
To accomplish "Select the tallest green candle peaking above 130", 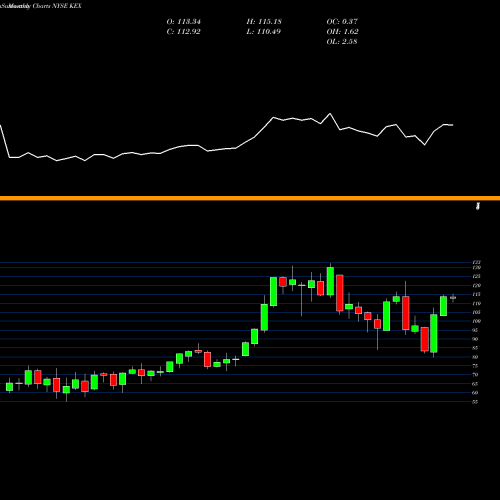I will (x=330, y=281).
